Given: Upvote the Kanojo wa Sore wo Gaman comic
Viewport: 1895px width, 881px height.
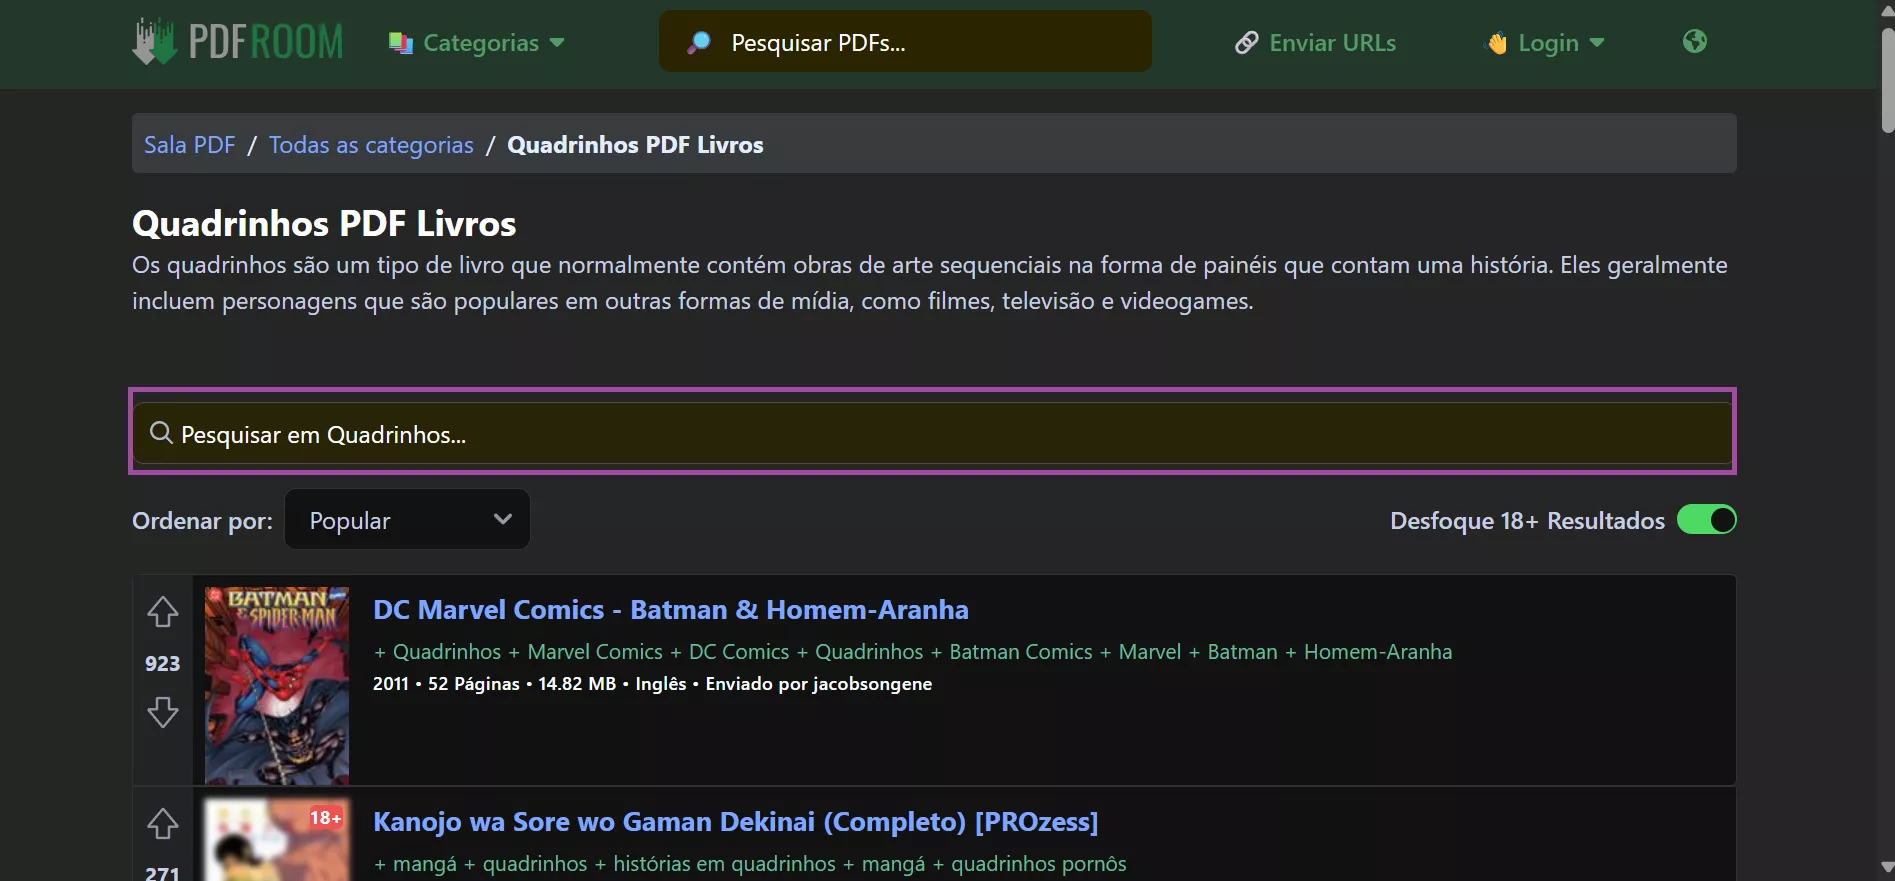Looking at the screenshot, I should [x=162, y=824].
